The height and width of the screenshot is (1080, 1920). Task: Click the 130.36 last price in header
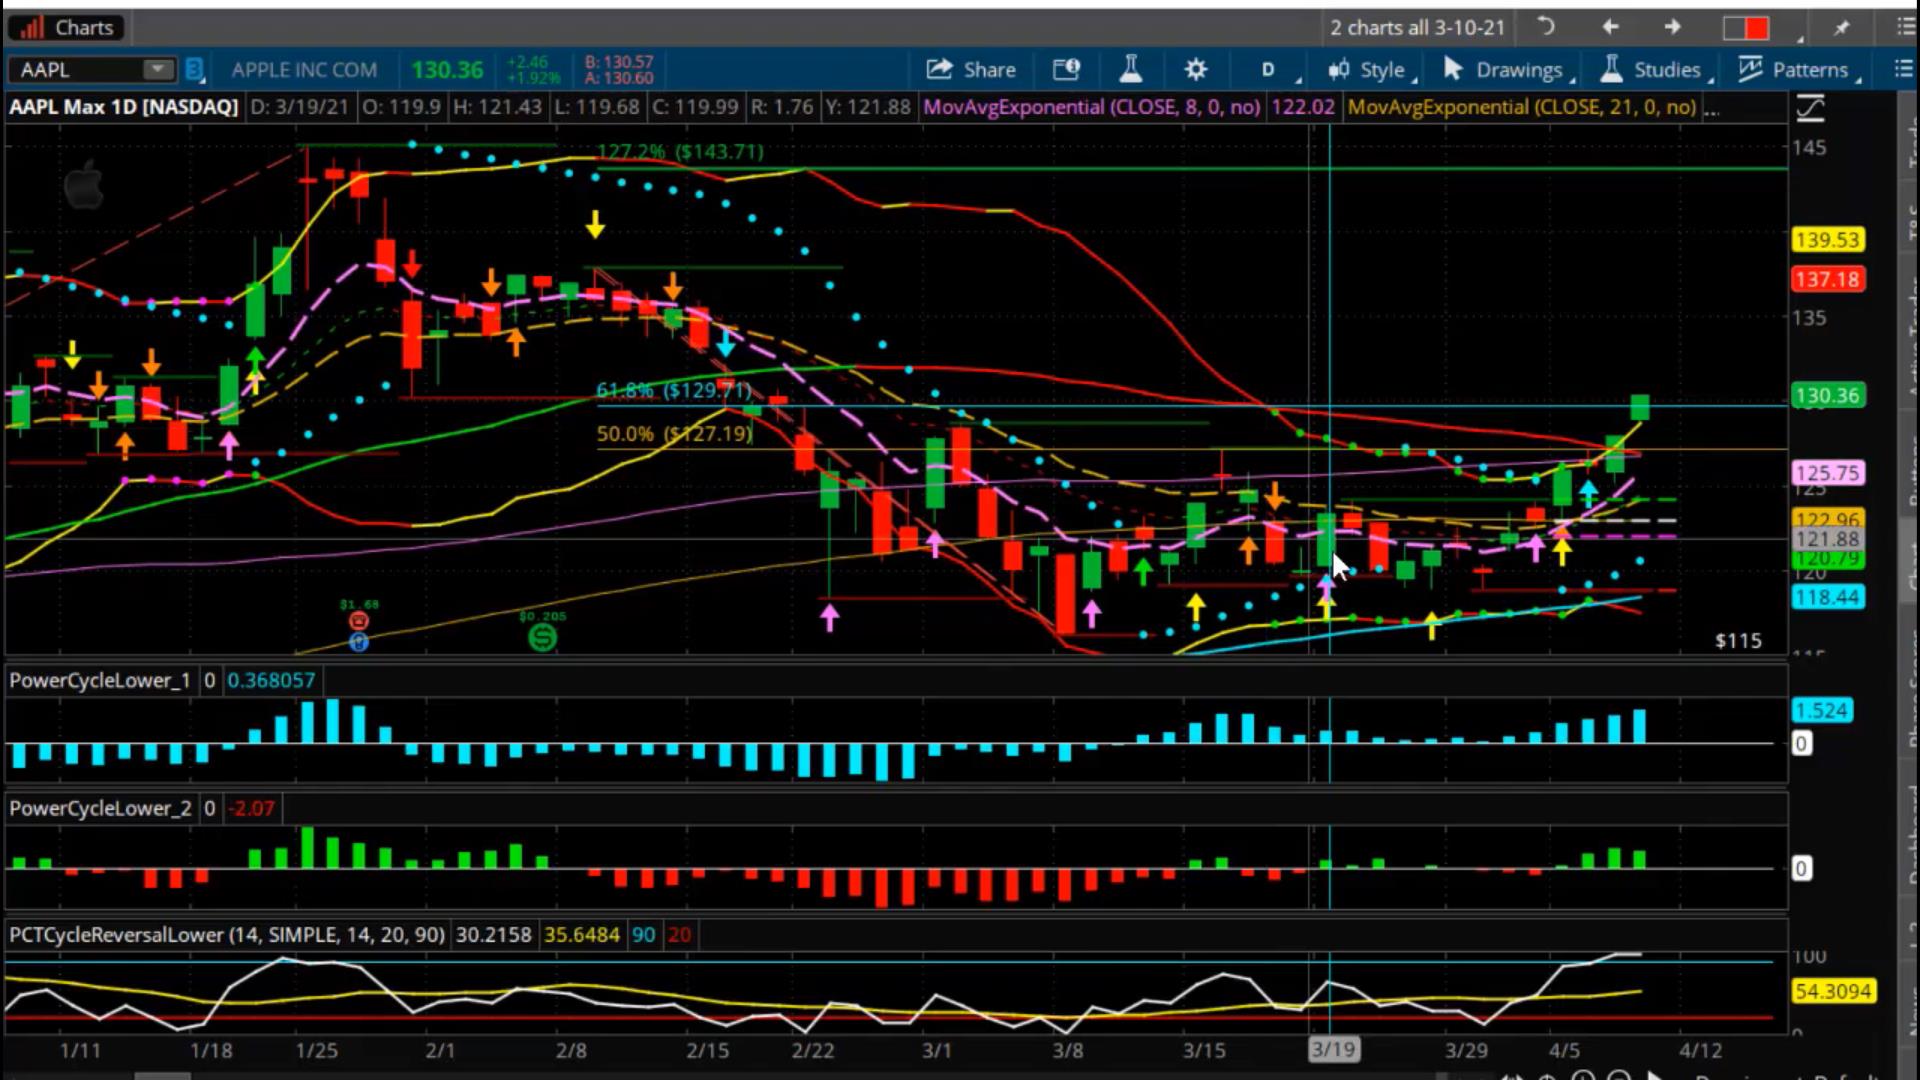click(447, 70)
